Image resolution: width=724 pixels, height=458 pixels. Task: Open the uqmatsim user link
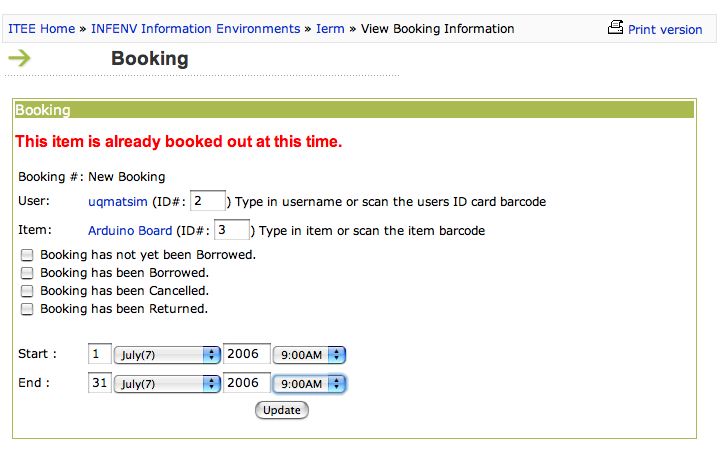point(118,202)
